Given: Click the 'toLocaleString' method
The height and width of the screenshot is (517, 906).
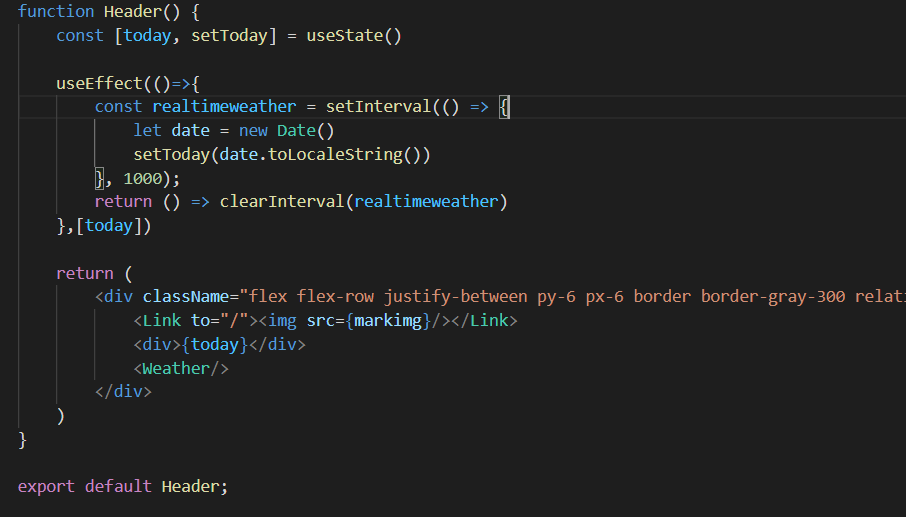Looking at the screenshot, I should [335, 154].
